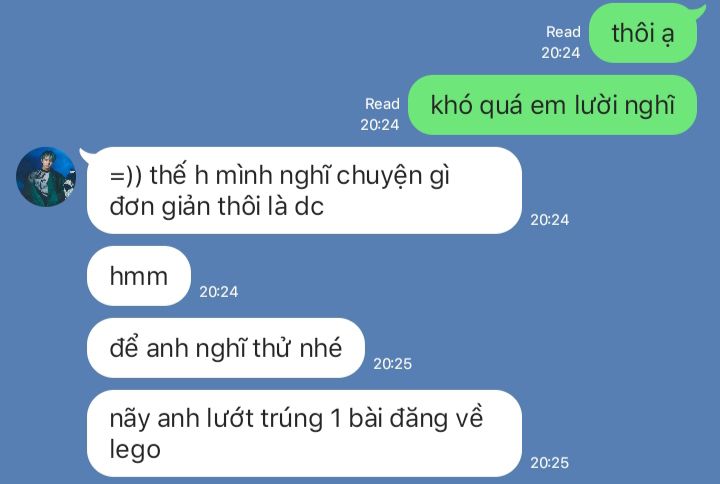The height and width of the screenshot is (484, 720).
Task: Click the Read label beside "khó quá em lười nghĩ"
Action: point(382,104)
